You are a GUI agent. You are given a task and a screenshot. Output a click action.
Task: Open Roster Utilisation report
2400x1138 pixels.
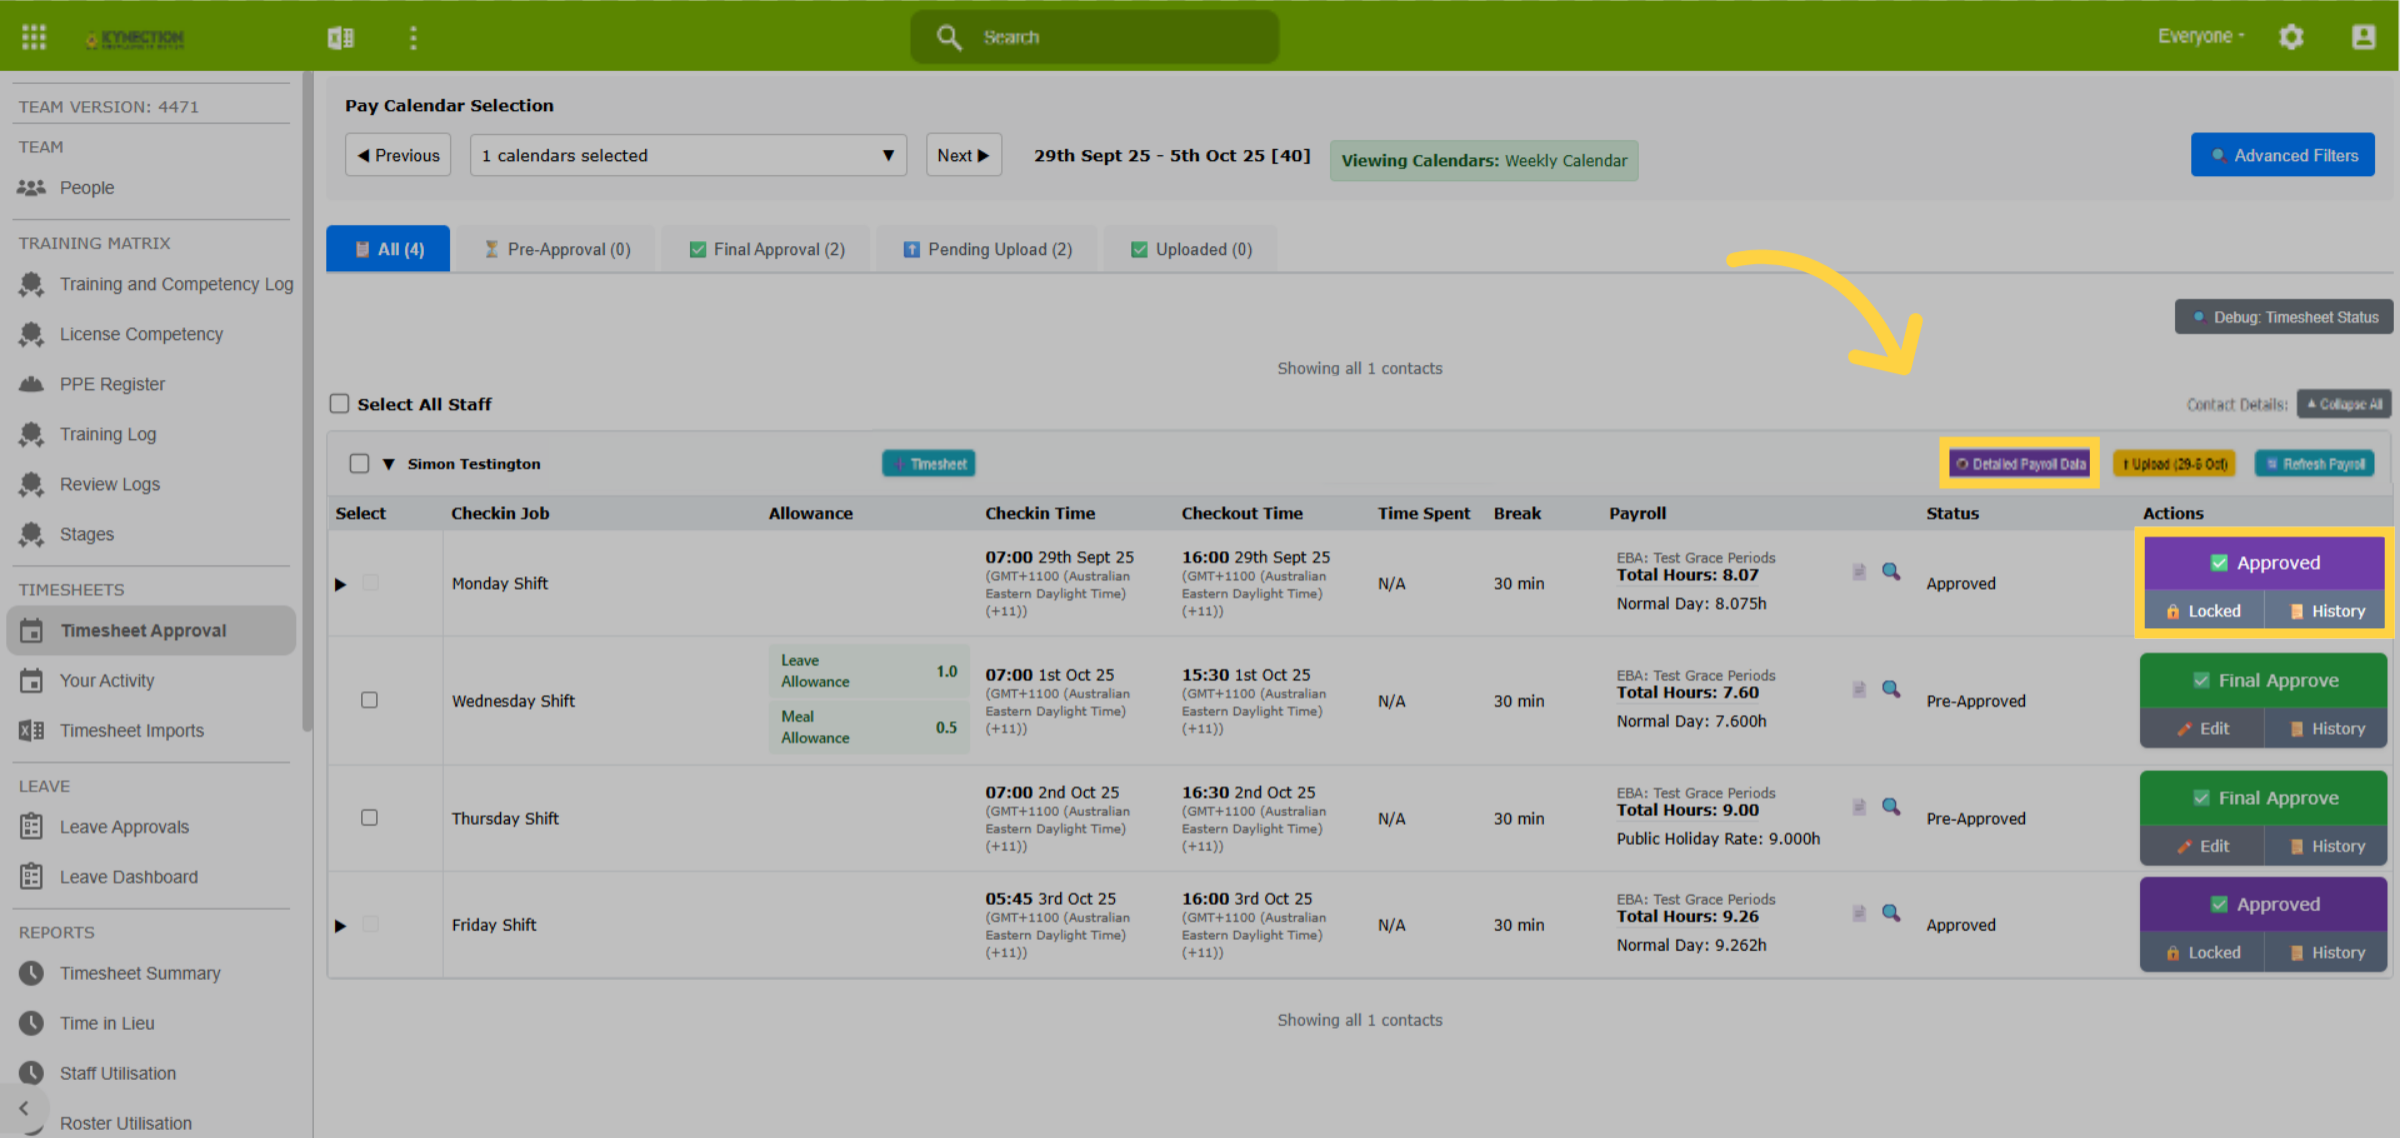click(125, 1123)
